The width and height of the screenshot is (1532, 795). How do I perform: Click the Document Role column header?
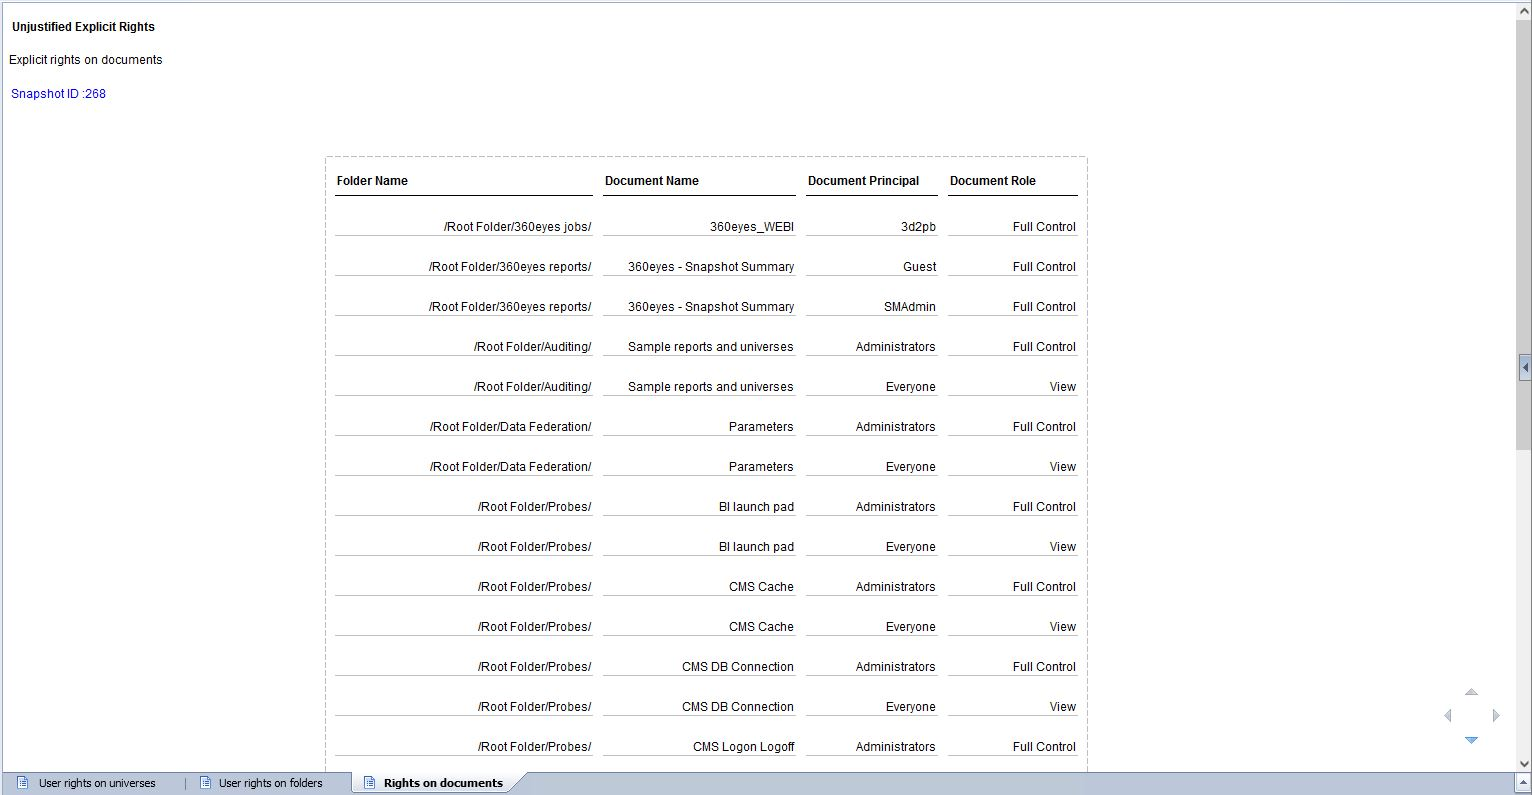(x=993, y=181)
